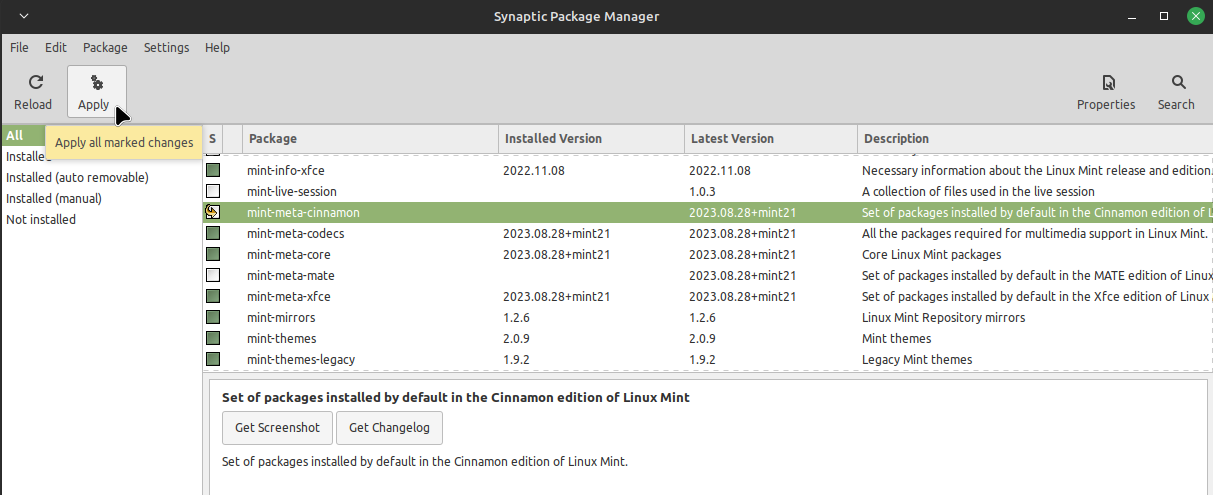
Task: Open package Properties from the toolbar
Action: point(1106,91)
